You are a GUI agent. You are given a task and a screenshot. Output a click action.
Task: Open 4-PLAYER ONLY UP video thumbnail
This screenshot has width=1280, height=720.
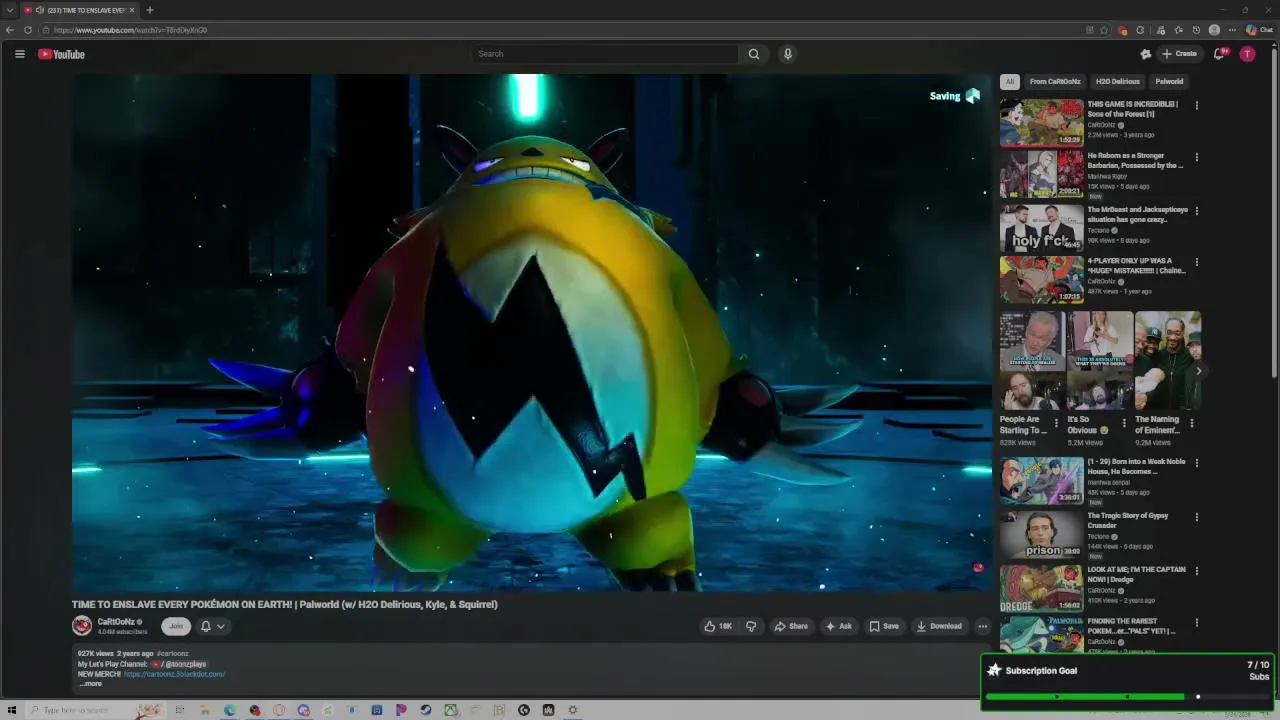click(1041, 279)
